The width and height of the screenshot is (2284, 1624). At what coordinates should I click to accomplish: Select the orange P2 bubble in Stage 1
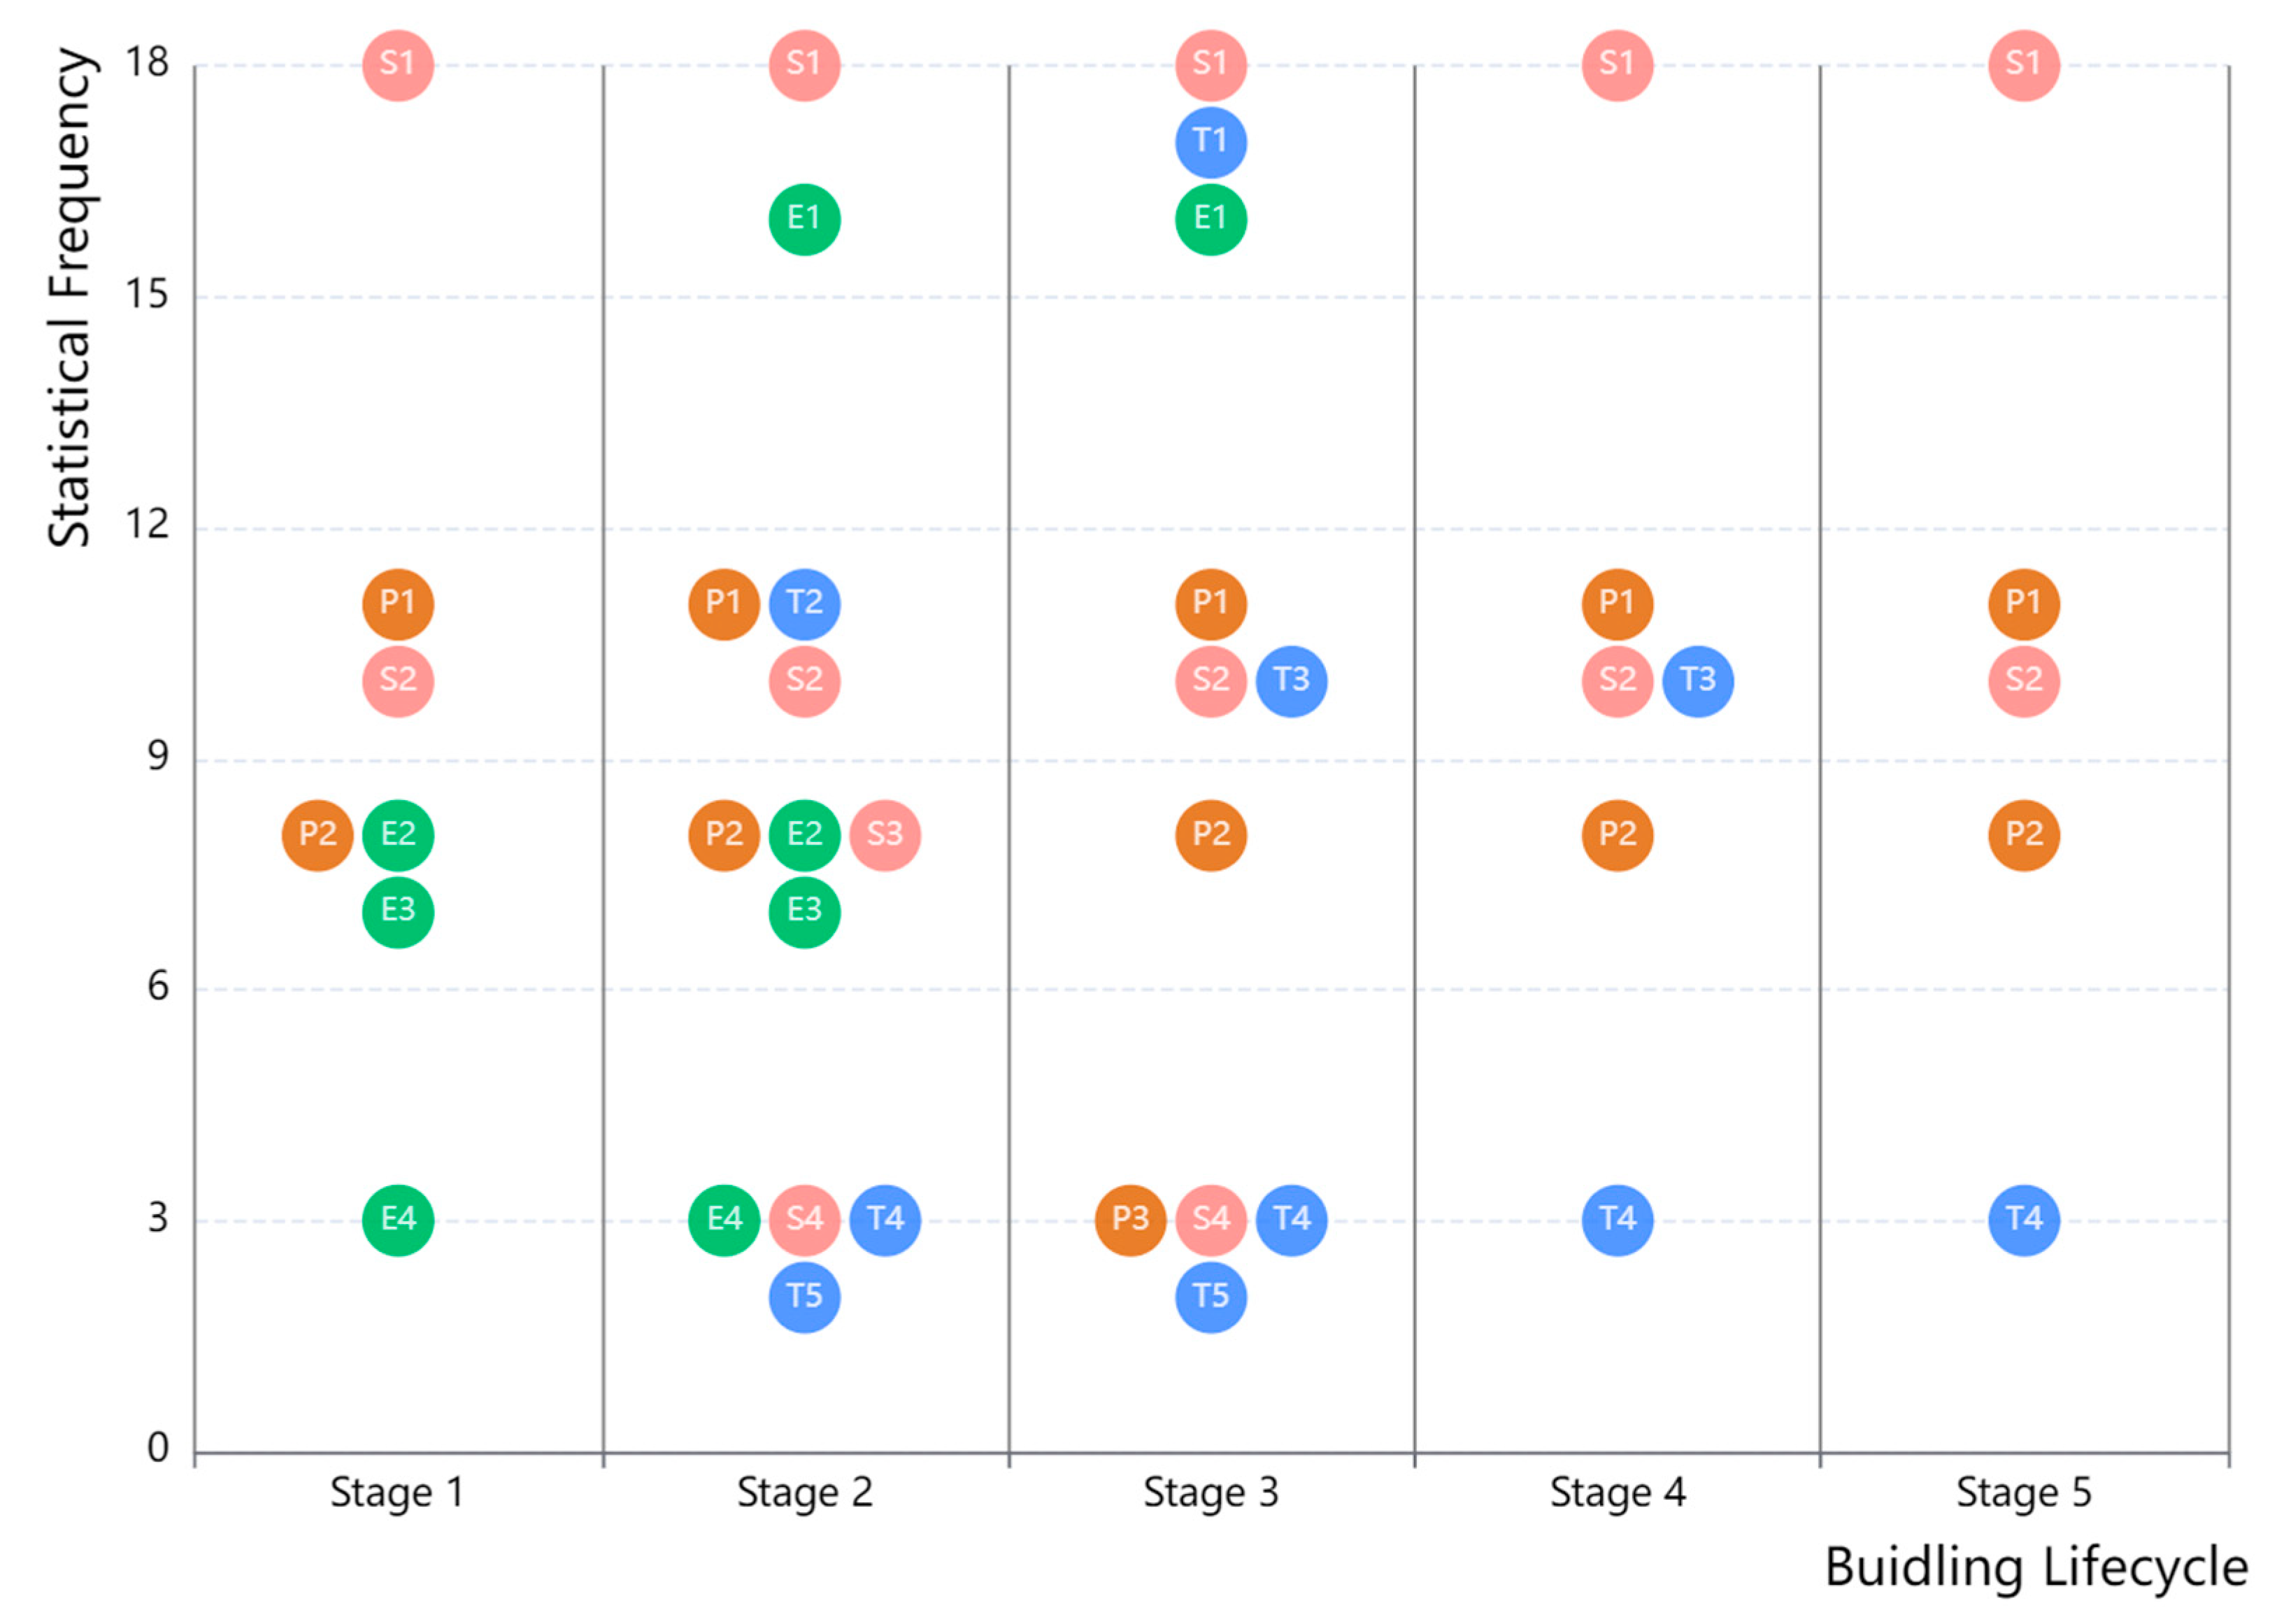click(x=317, y=835)
